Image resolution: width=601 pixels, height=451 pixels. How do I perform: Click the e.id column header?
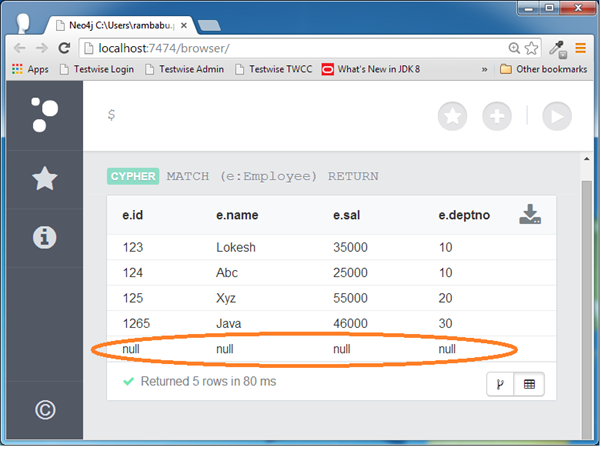tap(133, 215)
